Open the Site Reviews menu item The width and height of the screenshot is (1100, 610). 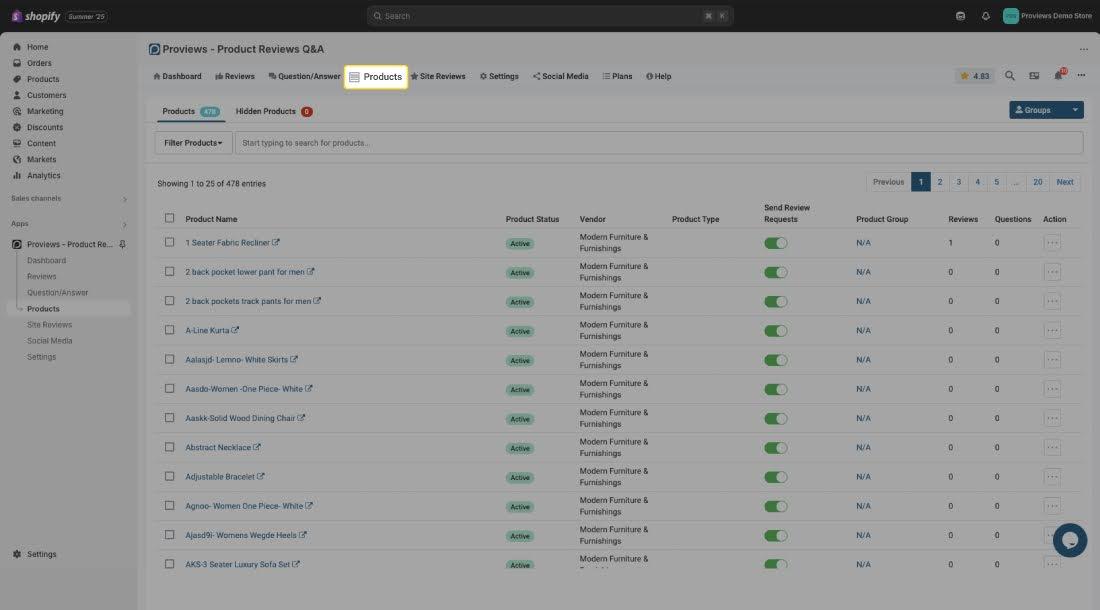pyautogui.click(x=438, y=76)
